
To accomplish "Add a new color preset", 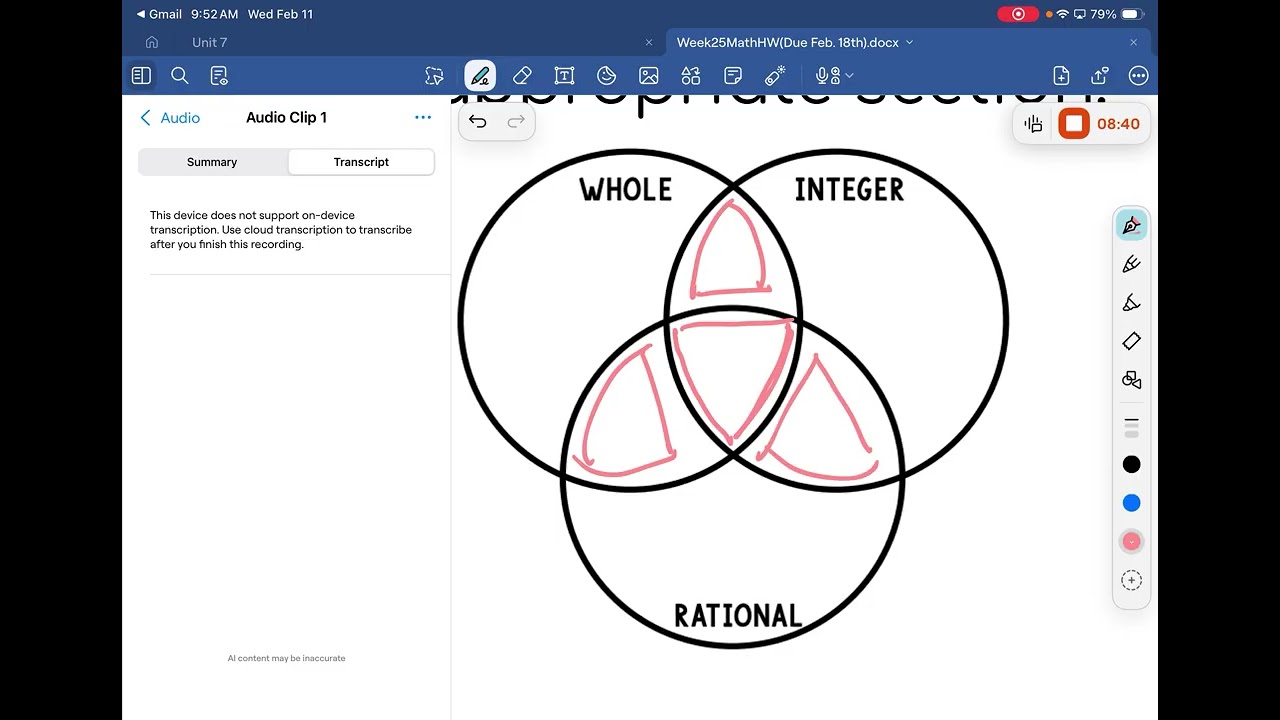I will click(x=1132, y=580).
